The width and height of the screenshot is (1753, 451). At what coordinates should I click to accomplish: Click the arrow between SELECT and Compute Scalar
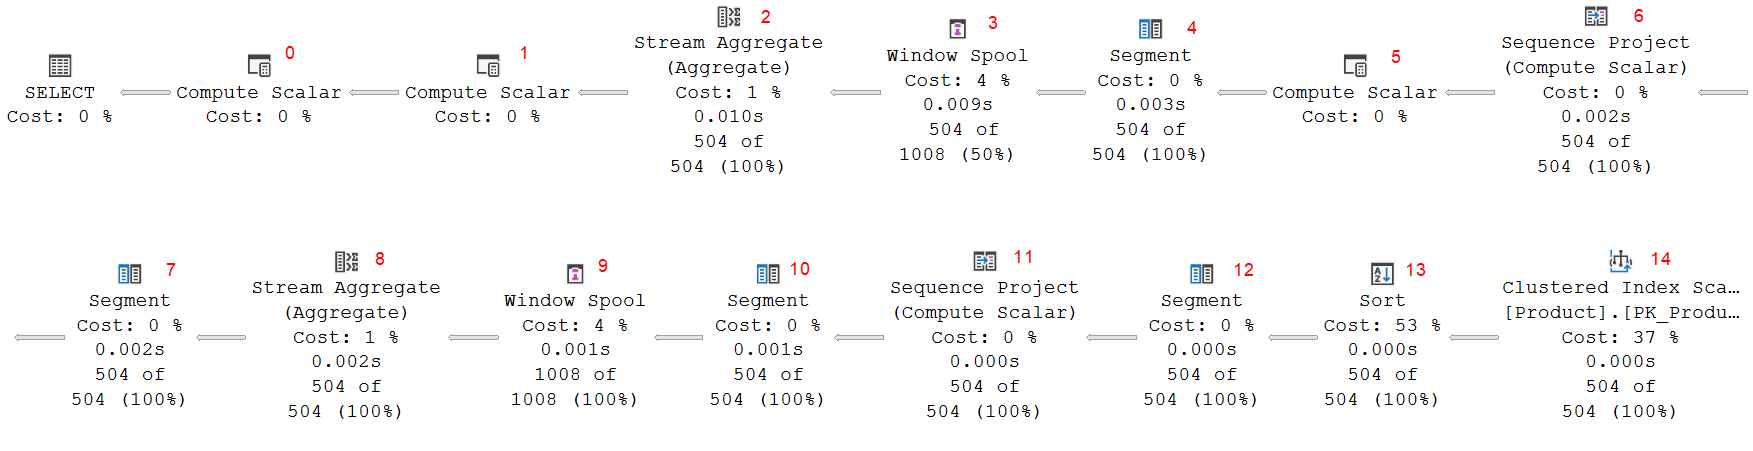[146, 93]
